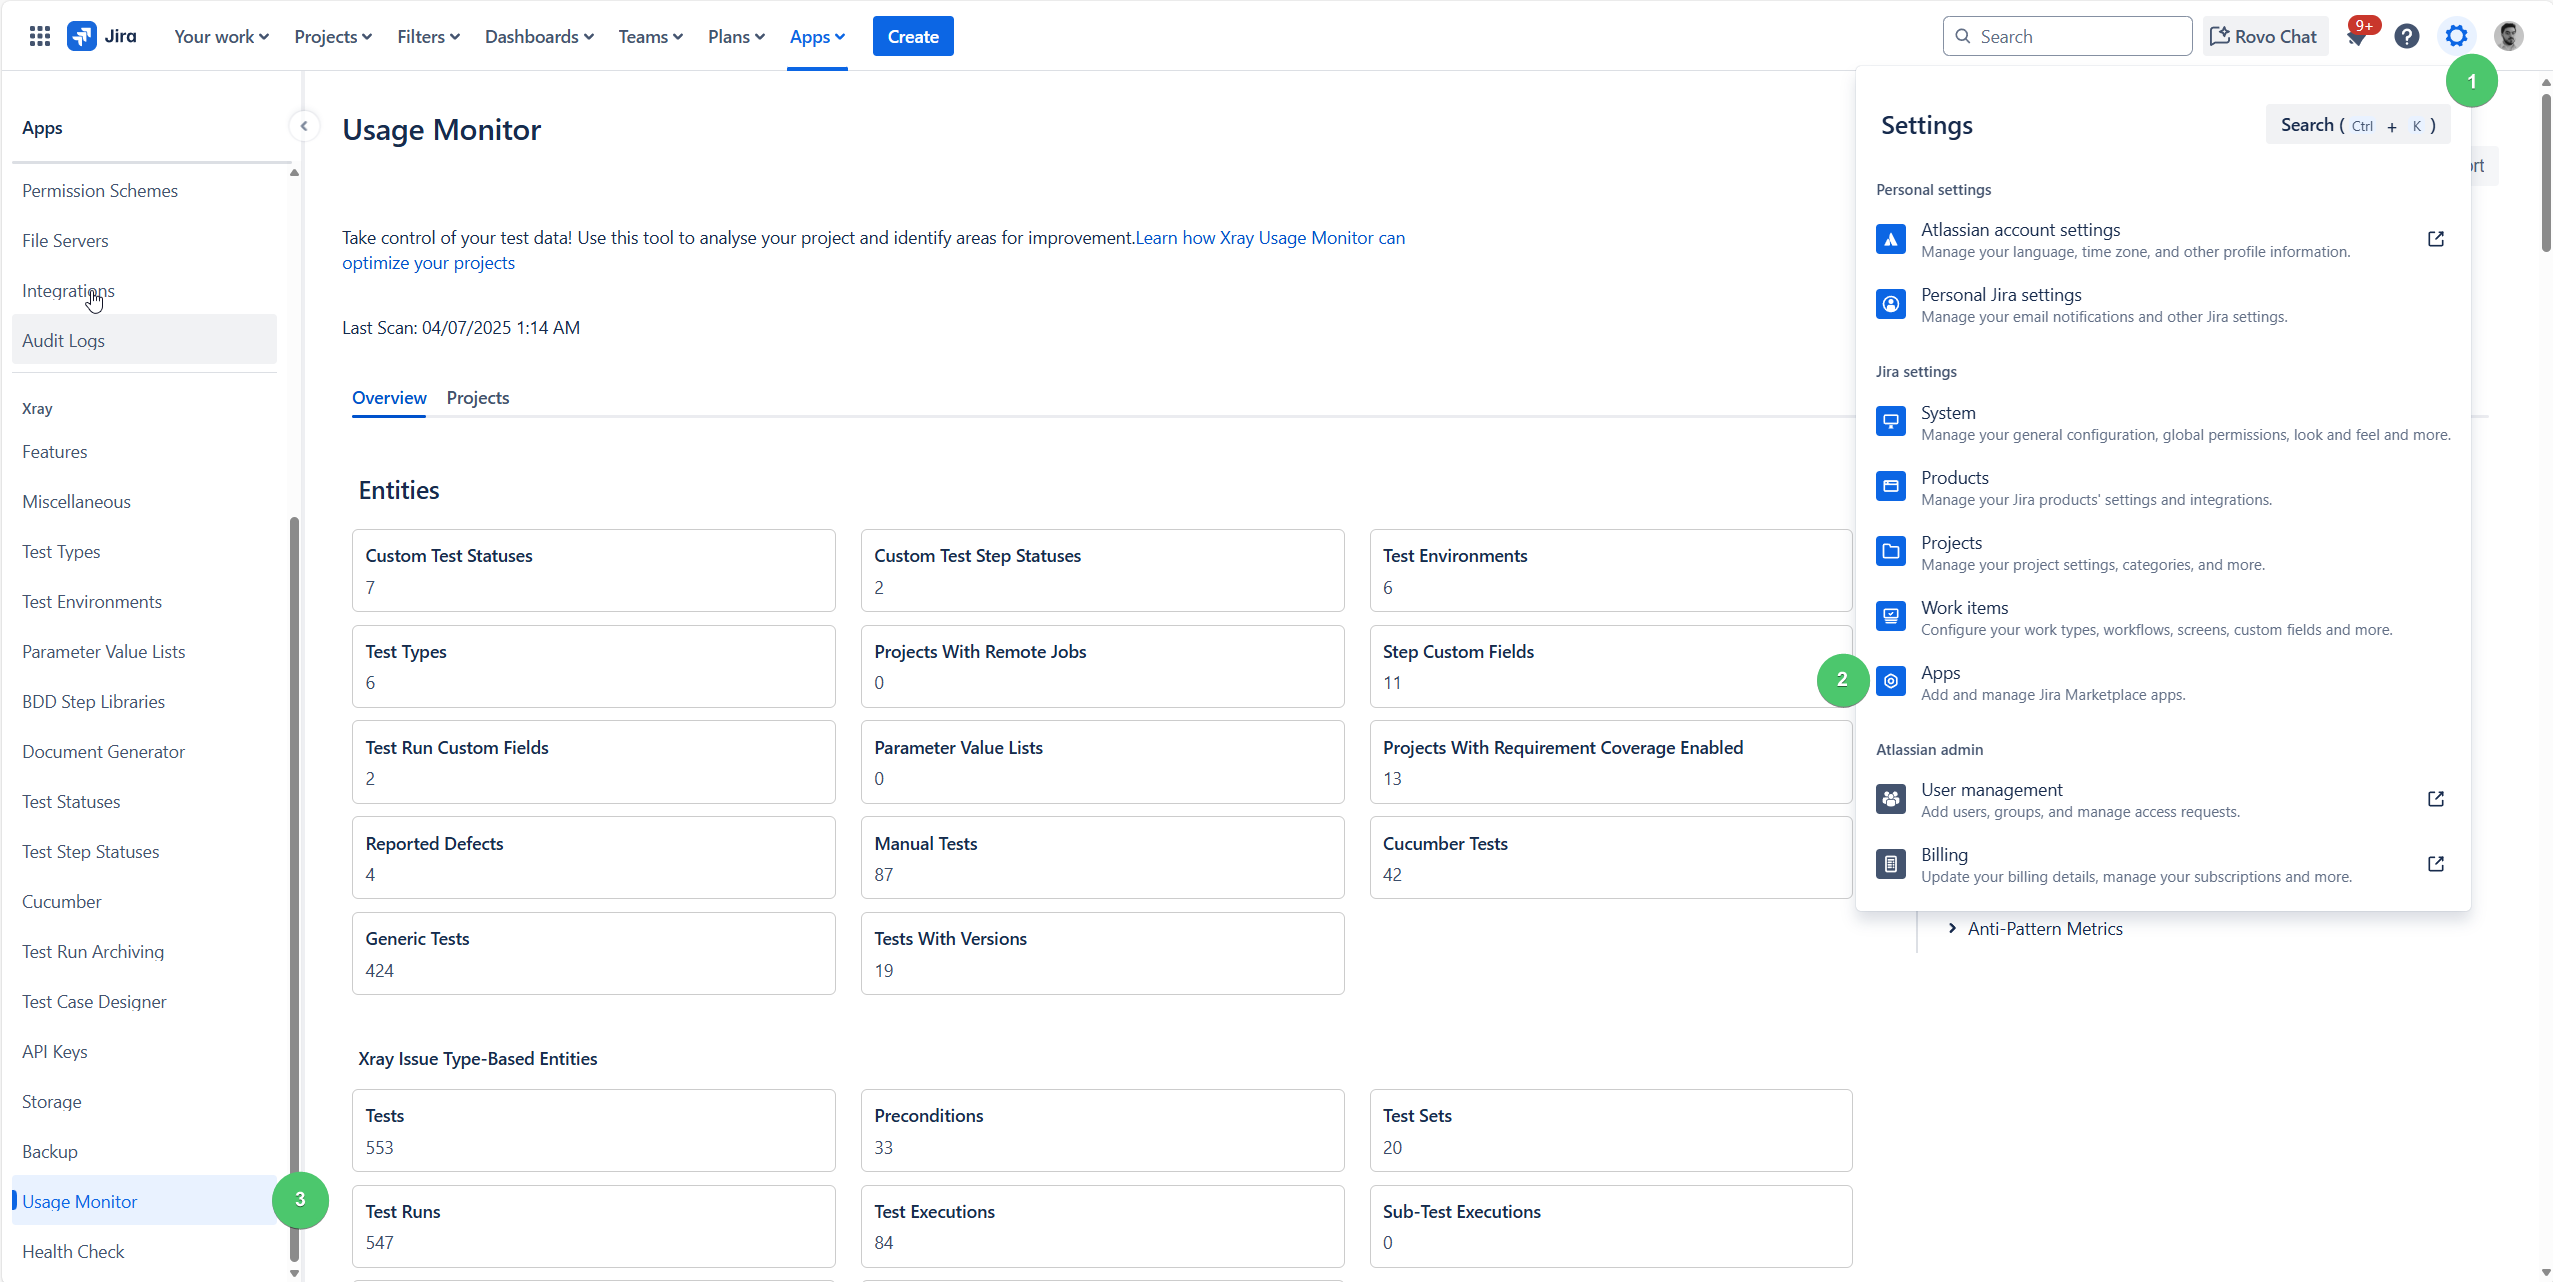This screenshot has height=1282, width=2553.
Task: Open external link icon for Atlassian account
Action: (x=2436, y=239)
